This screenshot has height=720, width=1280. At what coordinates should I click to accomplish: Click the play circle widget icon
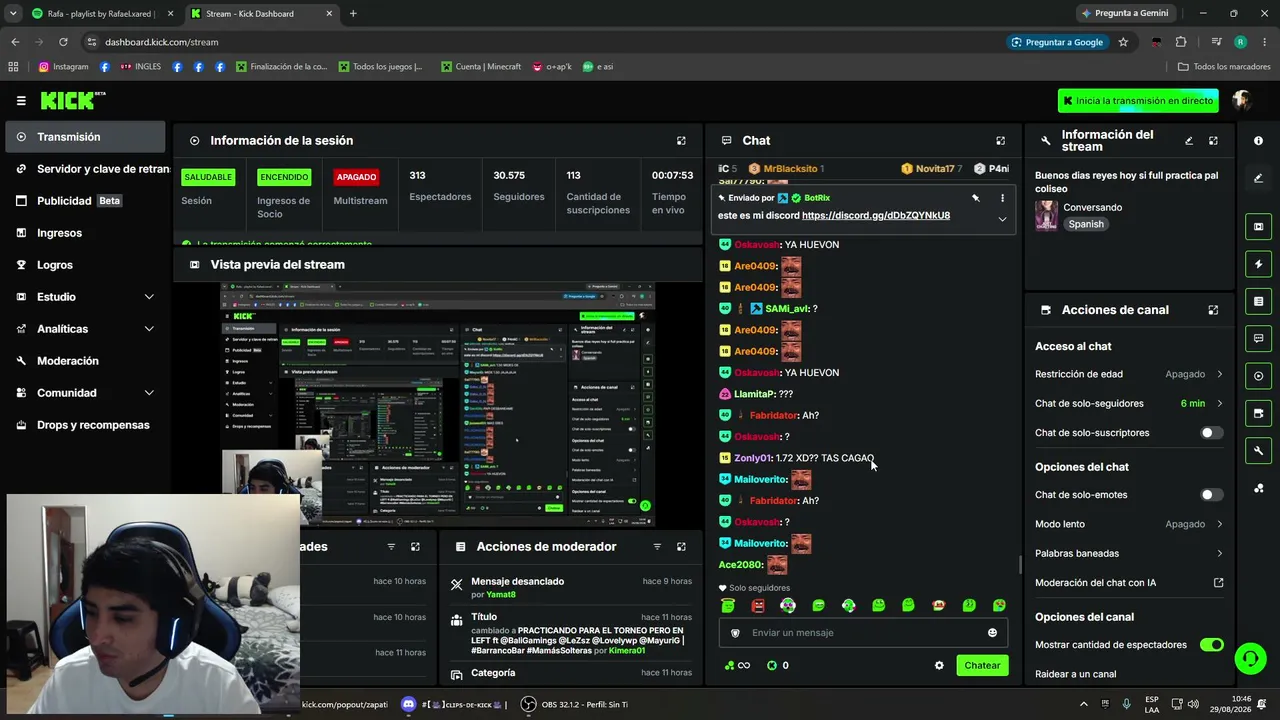[1258, 376]
